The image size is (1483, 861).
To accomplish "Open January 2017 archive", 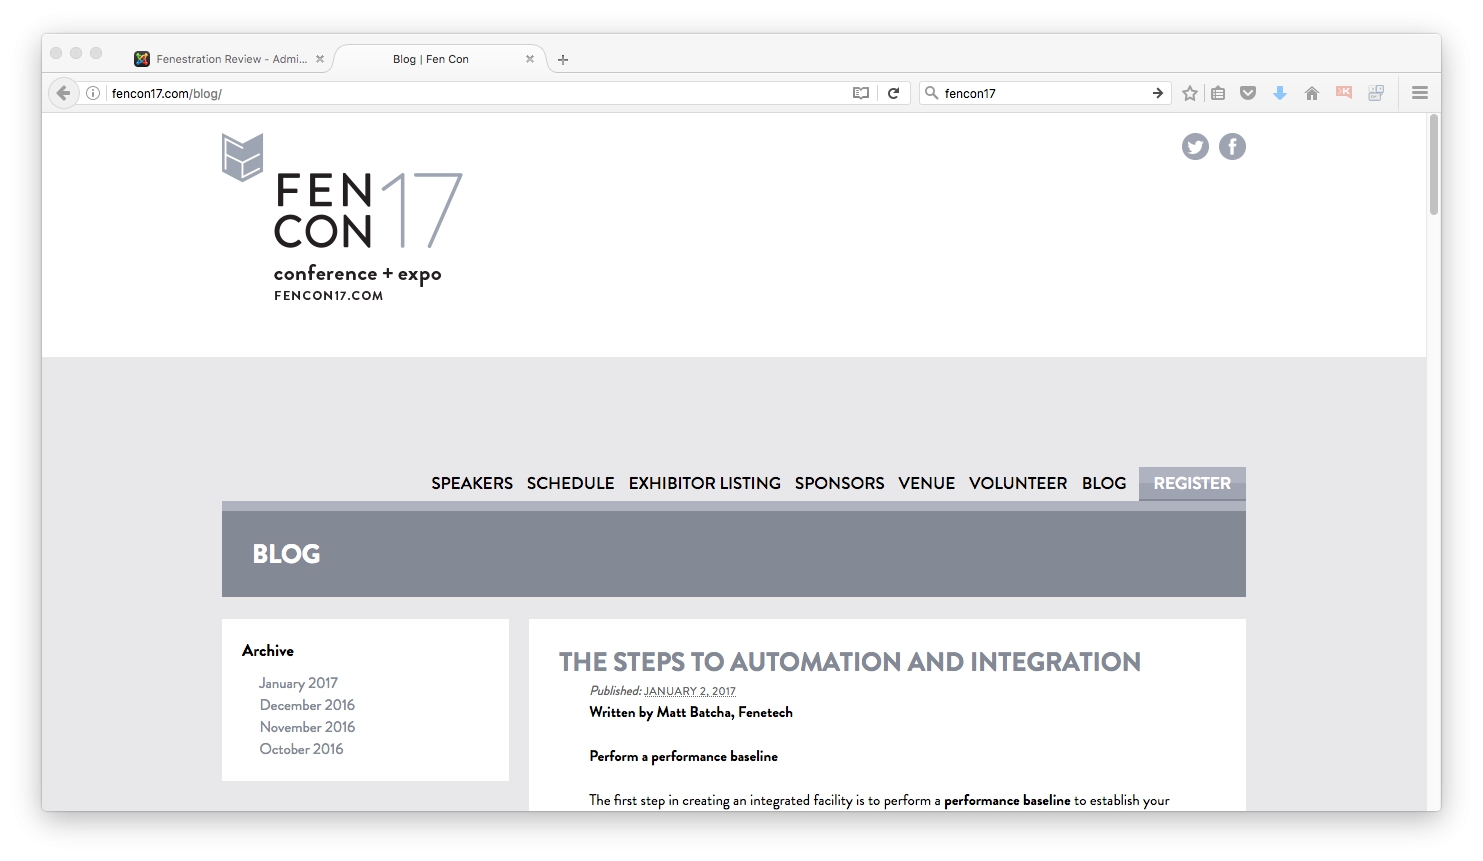I will (x=298, y=683).
